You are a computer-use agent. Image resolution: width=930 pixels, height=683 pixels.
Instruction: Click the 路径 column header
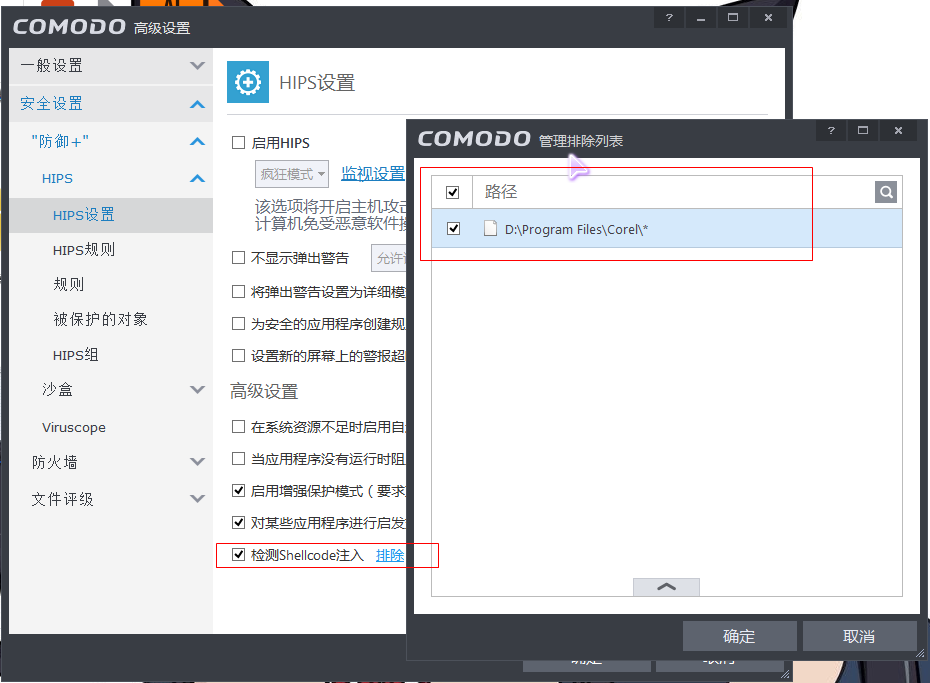(501, 192)
